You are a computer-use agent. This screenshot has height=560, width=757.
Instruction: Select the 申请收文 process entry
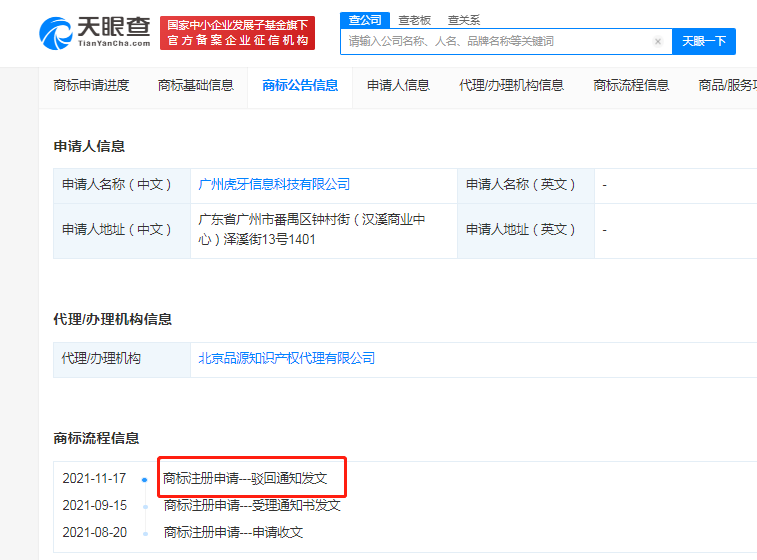tap(233, 532)
